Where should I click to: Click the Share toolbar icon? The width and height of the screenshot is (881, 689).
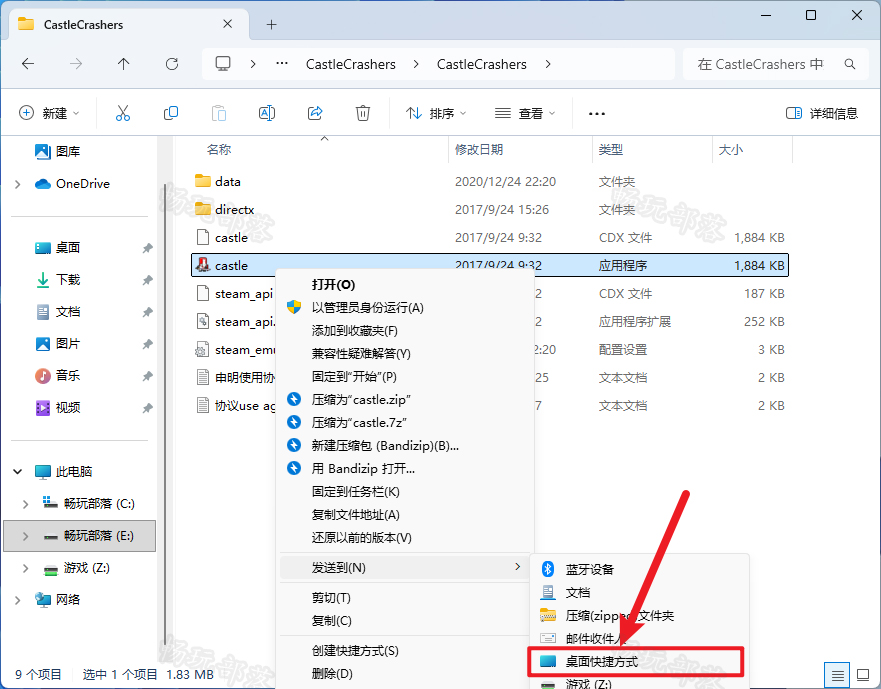(x=315, y=114)
